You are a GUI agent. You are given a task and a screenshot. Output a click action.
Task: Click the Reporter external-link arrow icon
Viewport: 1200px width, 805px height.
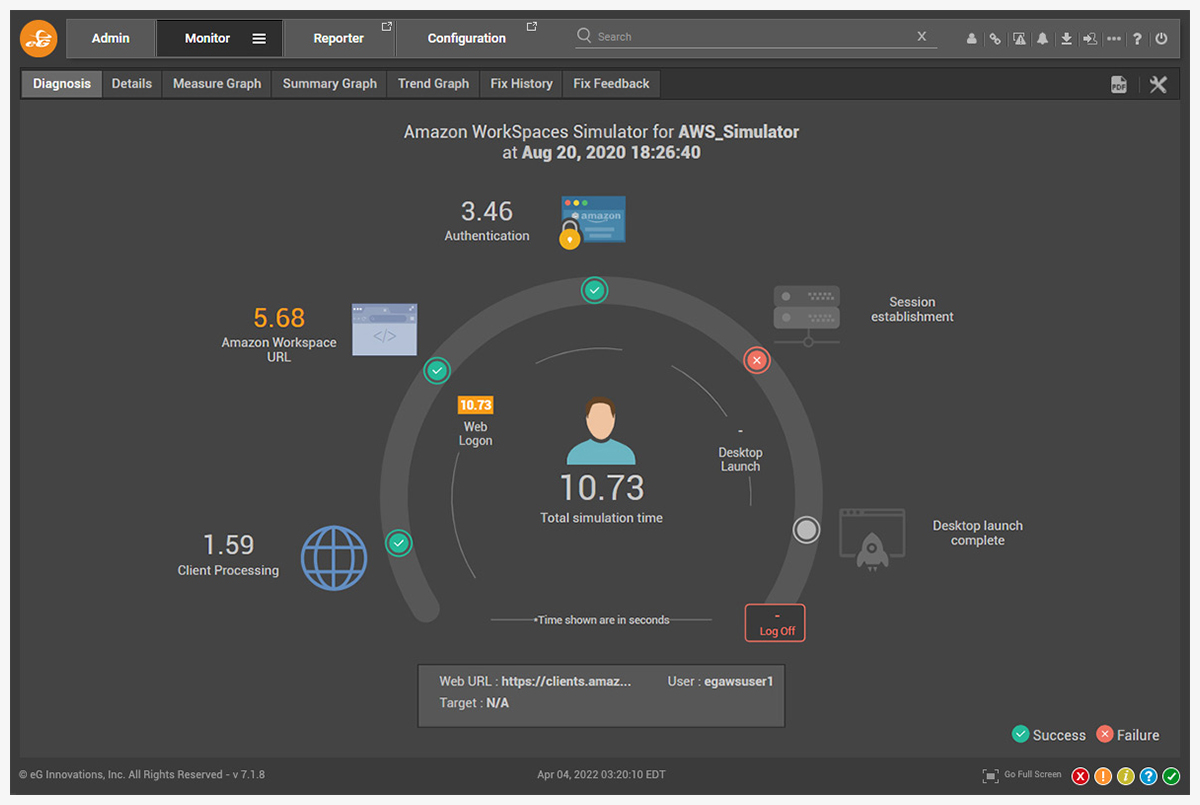coord(387,27)
